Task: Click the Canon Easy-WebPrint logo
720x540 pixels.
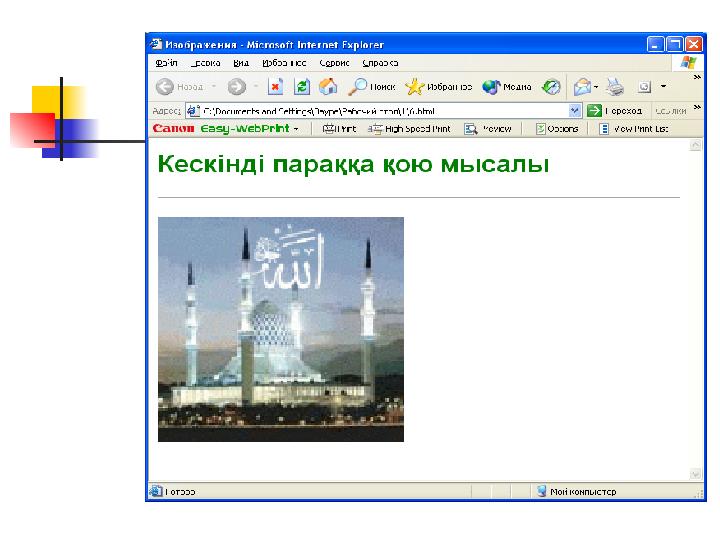Action: click(x=221, y=129)
